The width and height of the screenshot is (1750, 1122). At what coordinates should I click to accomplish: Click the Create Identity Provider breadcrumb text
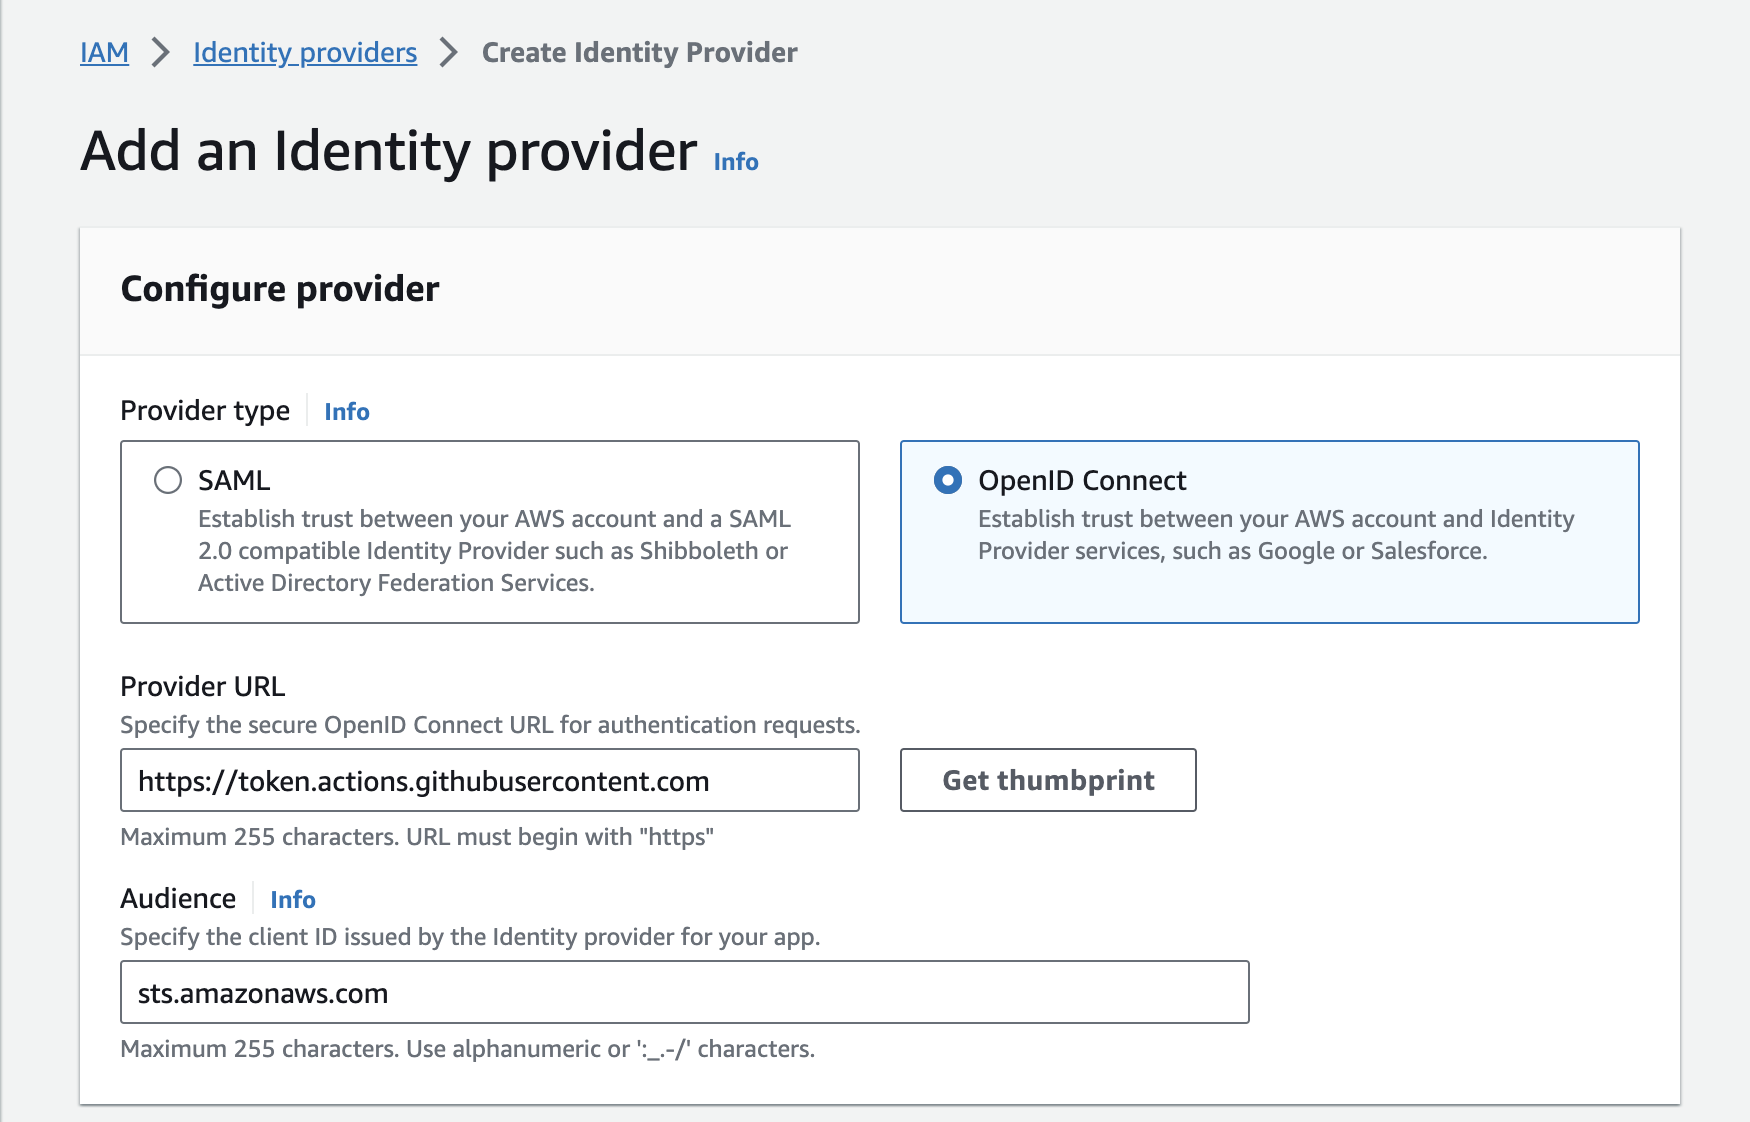640,52
